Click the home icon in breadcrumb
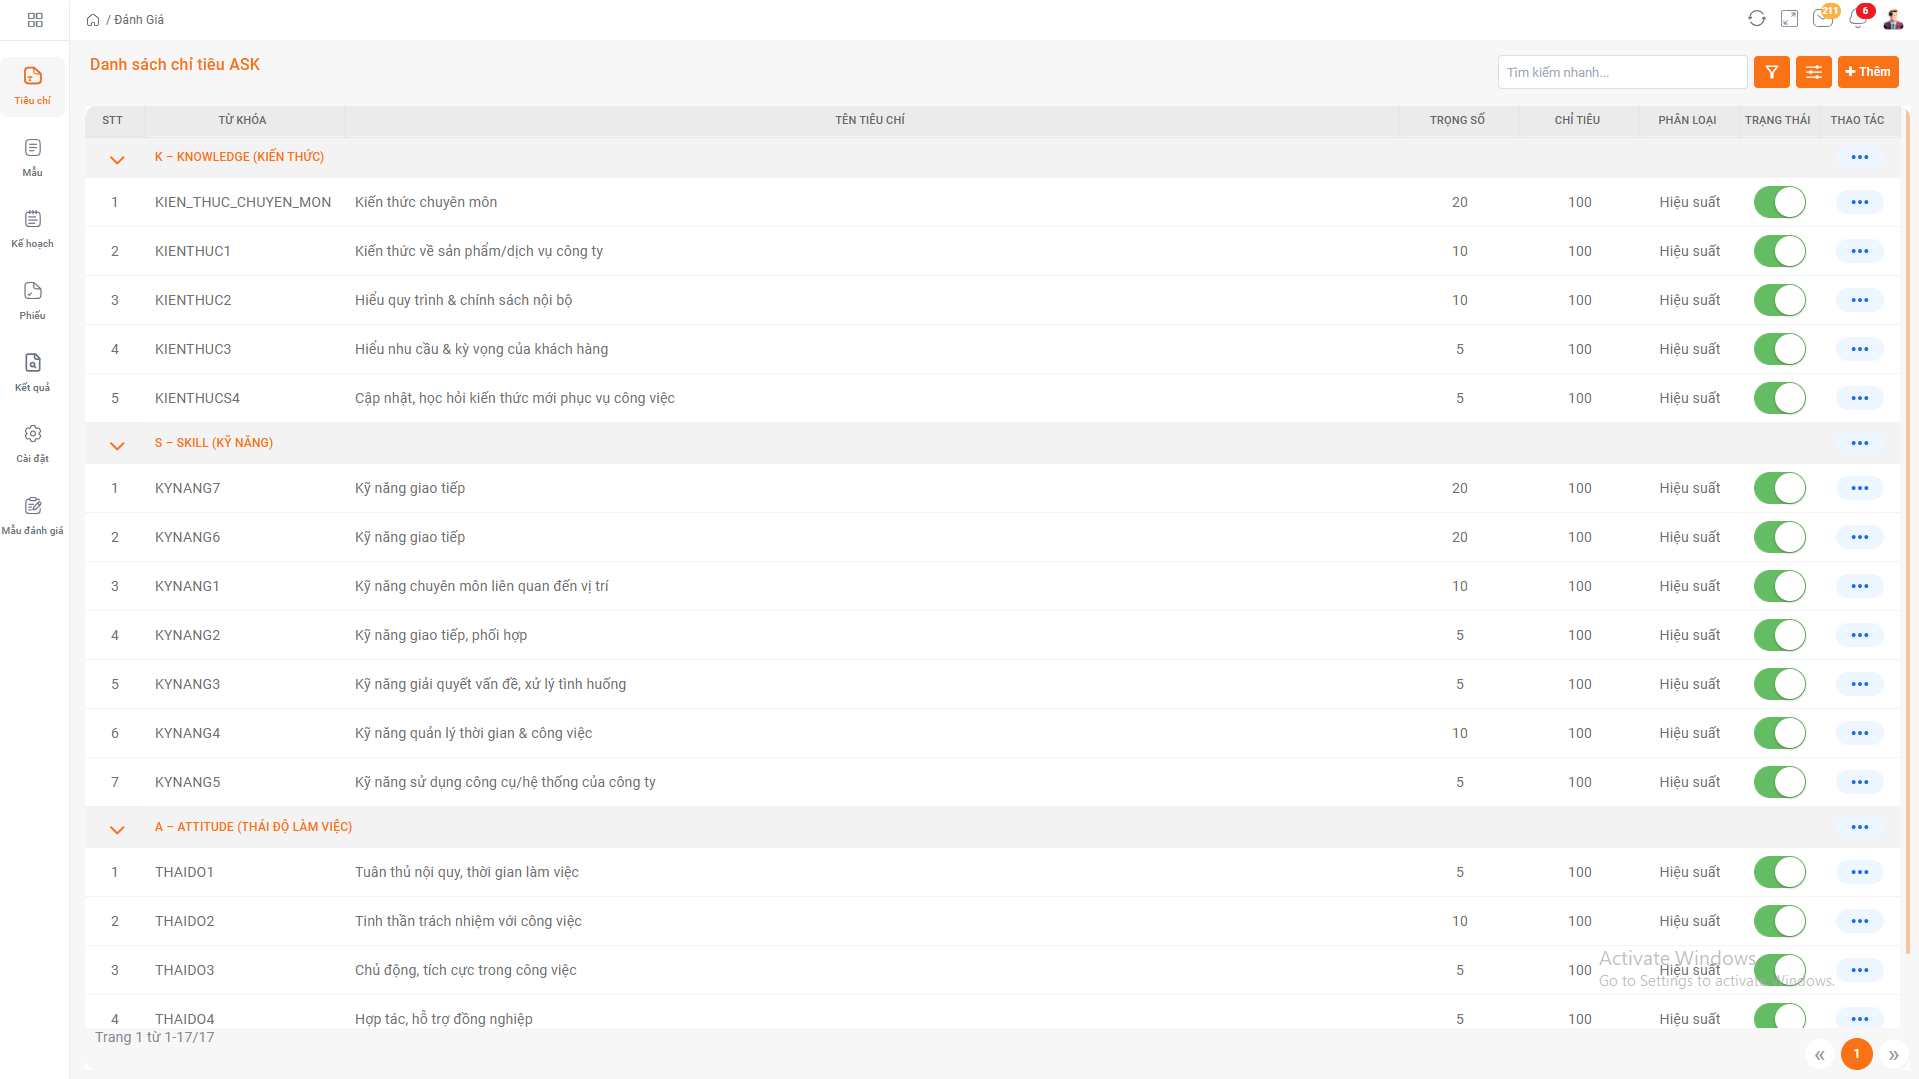 click(93, 20)
